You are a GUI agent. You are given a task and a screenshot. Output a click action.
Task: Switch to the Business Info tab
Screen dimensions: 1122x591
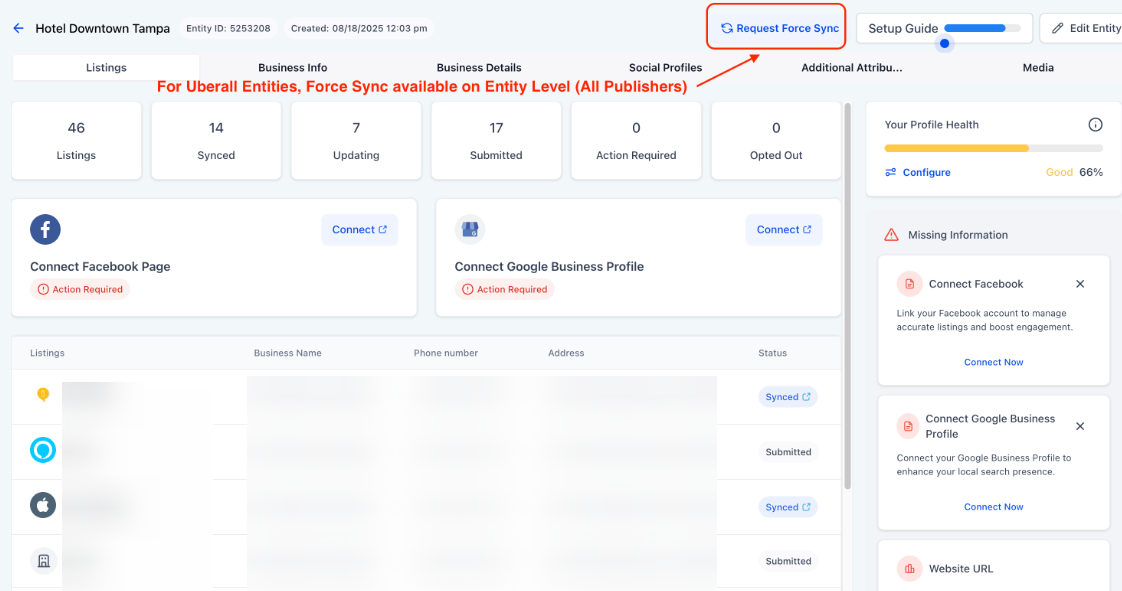tap(292, 68)
